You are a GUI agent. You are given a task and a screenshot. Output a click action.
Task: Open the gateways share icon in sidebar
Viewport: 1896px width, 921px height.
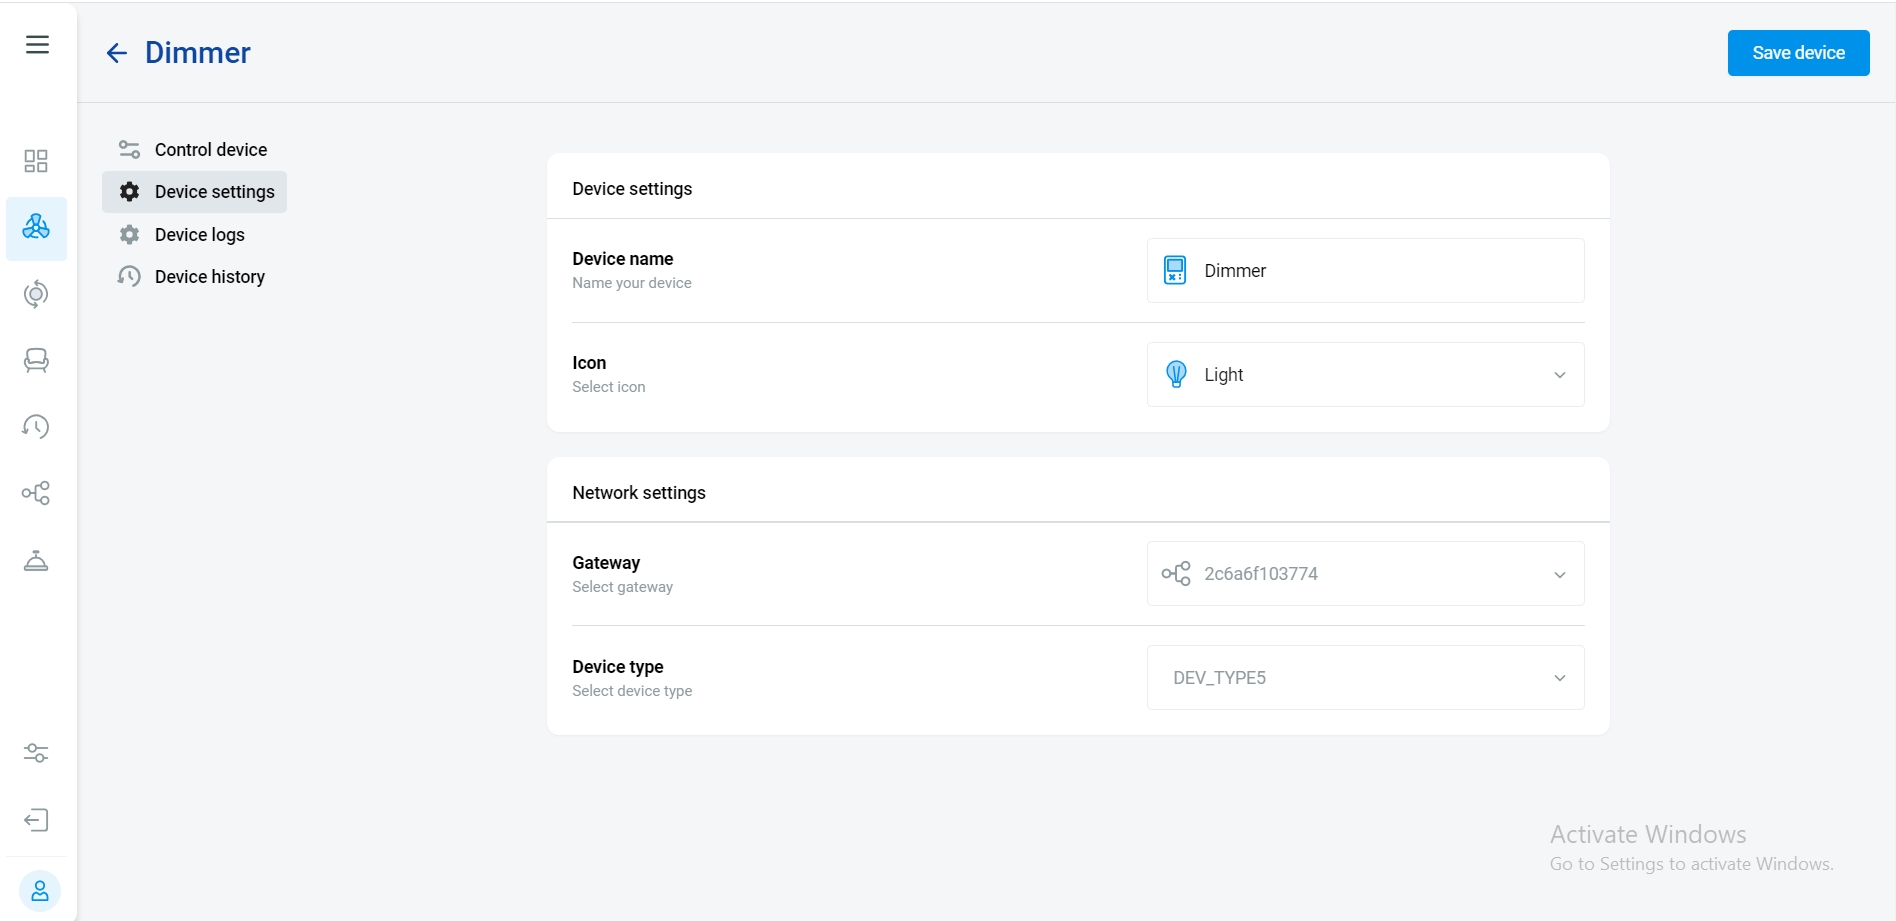[36, 493]
